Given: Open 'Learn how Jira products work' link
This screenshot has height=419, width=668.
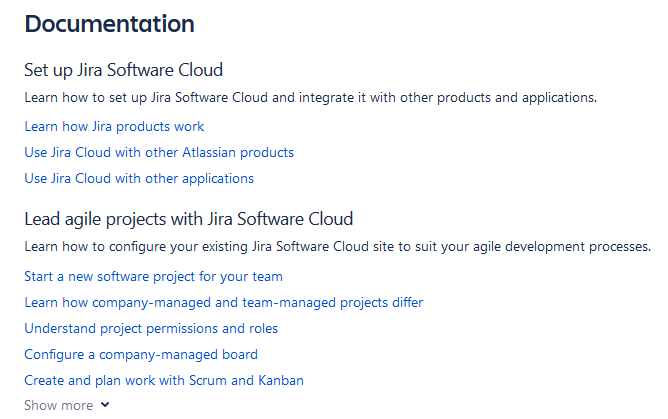Looking at the screenshot, I should coord(114,126).
